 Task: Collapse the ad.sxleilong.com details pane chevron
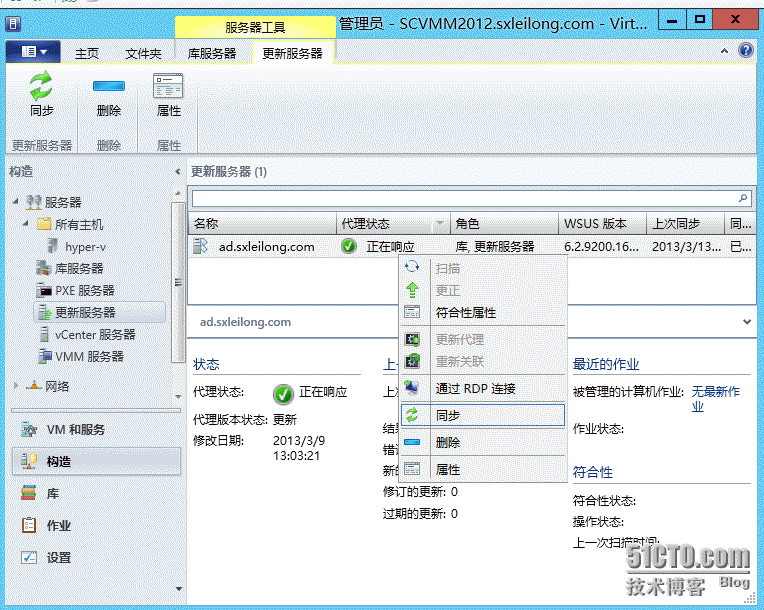746,322
